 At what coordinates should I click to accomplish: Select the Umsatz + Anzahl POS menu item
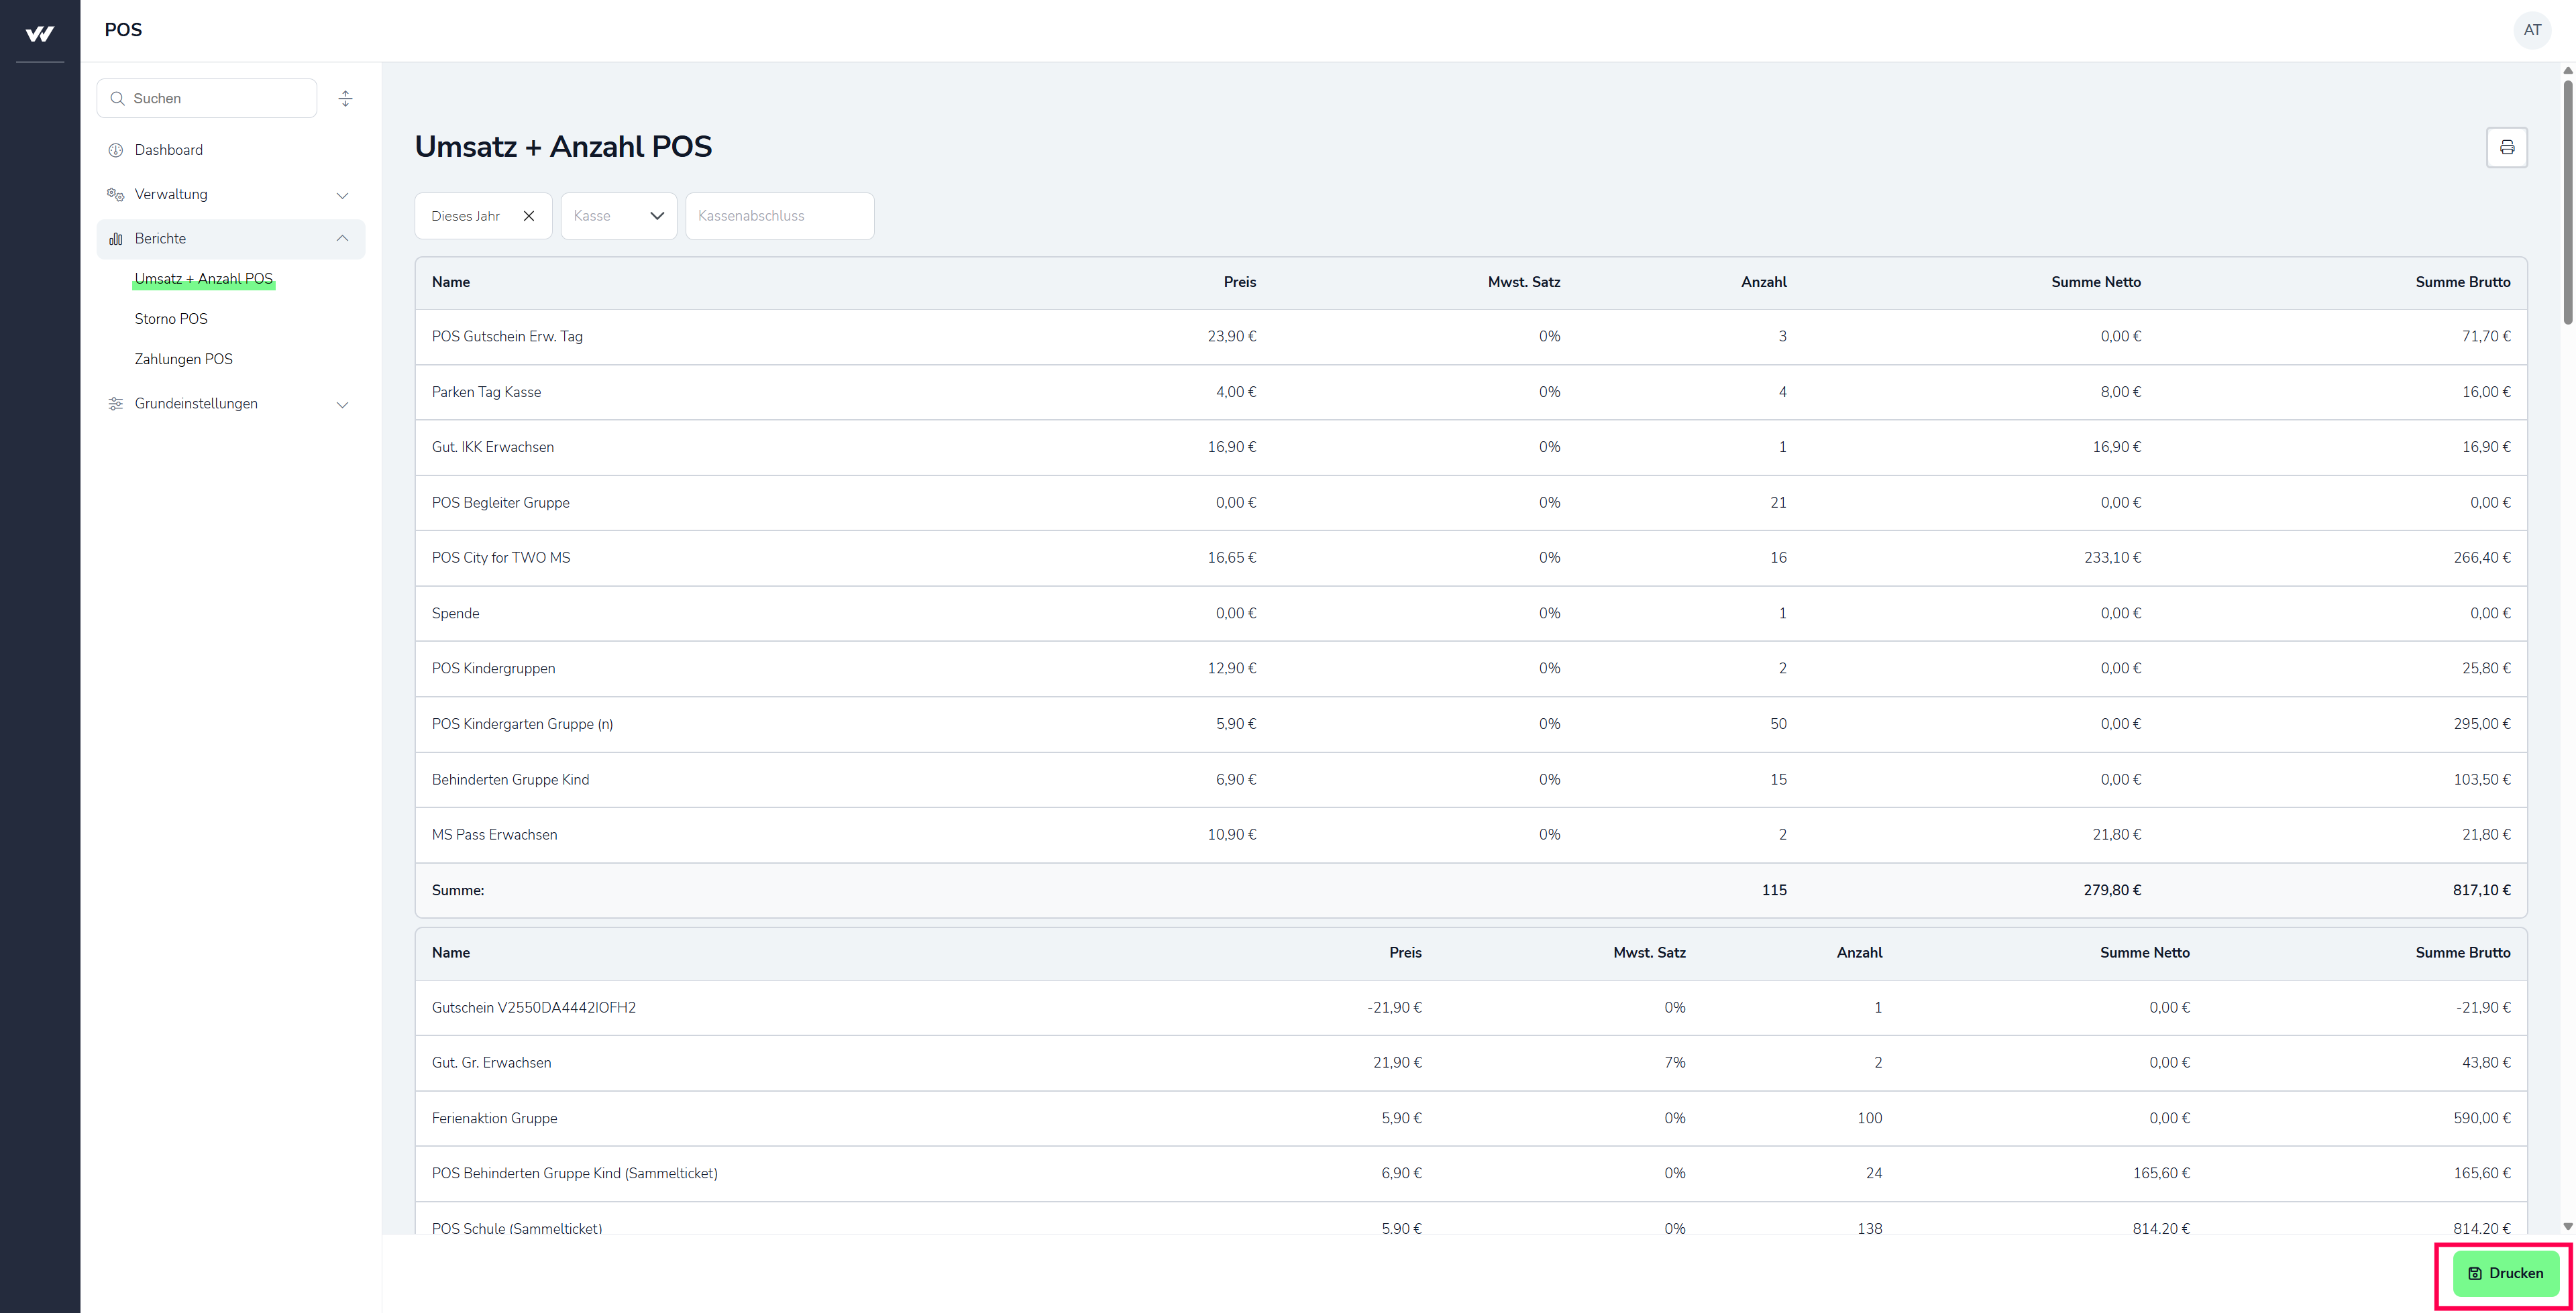tap(203, 279)
